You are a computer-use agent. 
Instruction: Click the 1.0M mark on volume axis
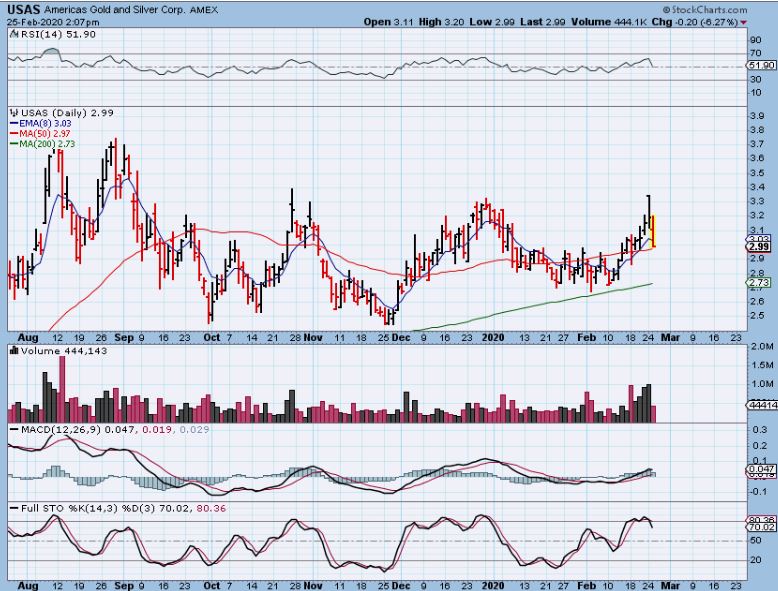pyautogui.click(x=763, y=384)
